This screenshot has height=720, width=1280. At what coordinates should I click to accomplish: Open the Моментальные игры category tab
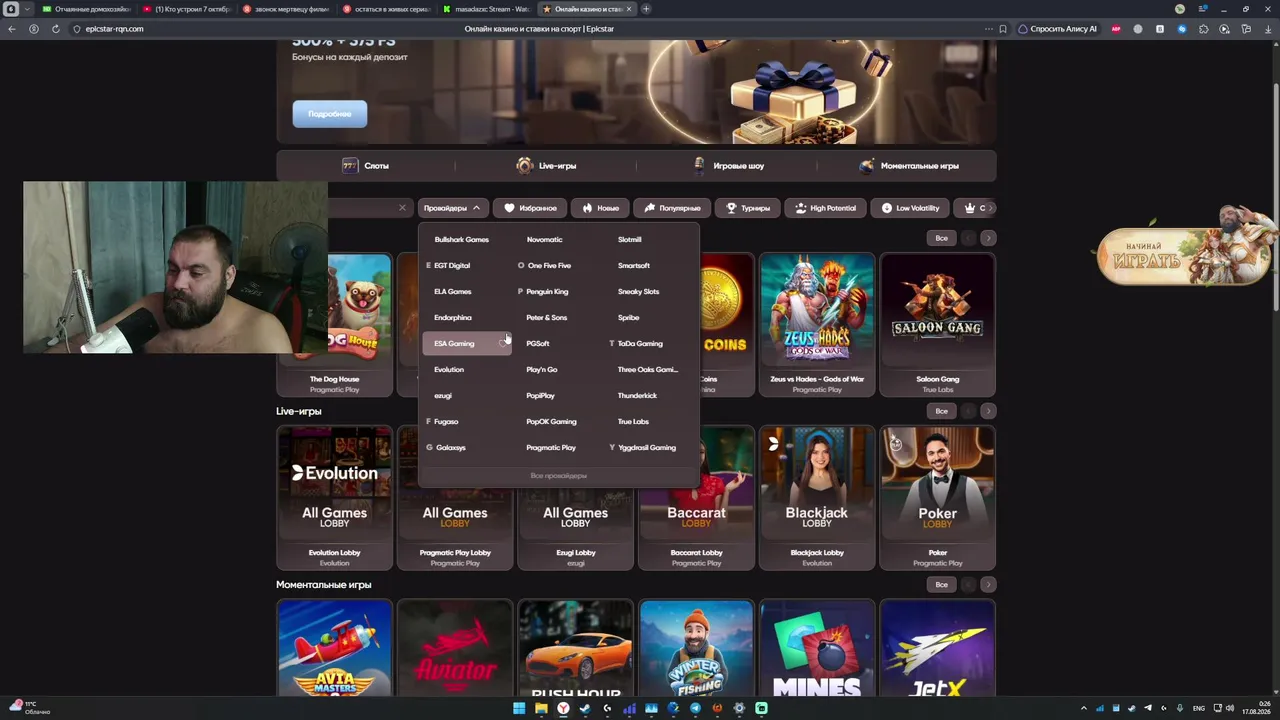point(907,166)
